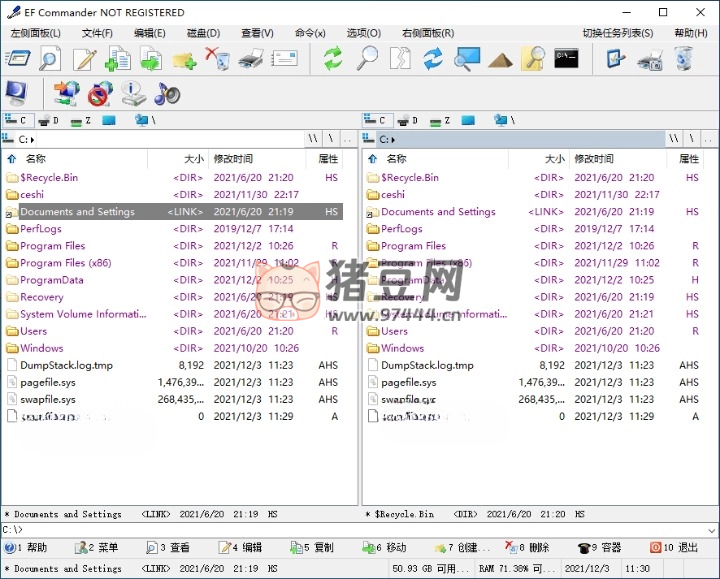The width and height of the screenshot is (720, 579).
Task: Click the edit pencil and notepad icon
Action: 84,59
